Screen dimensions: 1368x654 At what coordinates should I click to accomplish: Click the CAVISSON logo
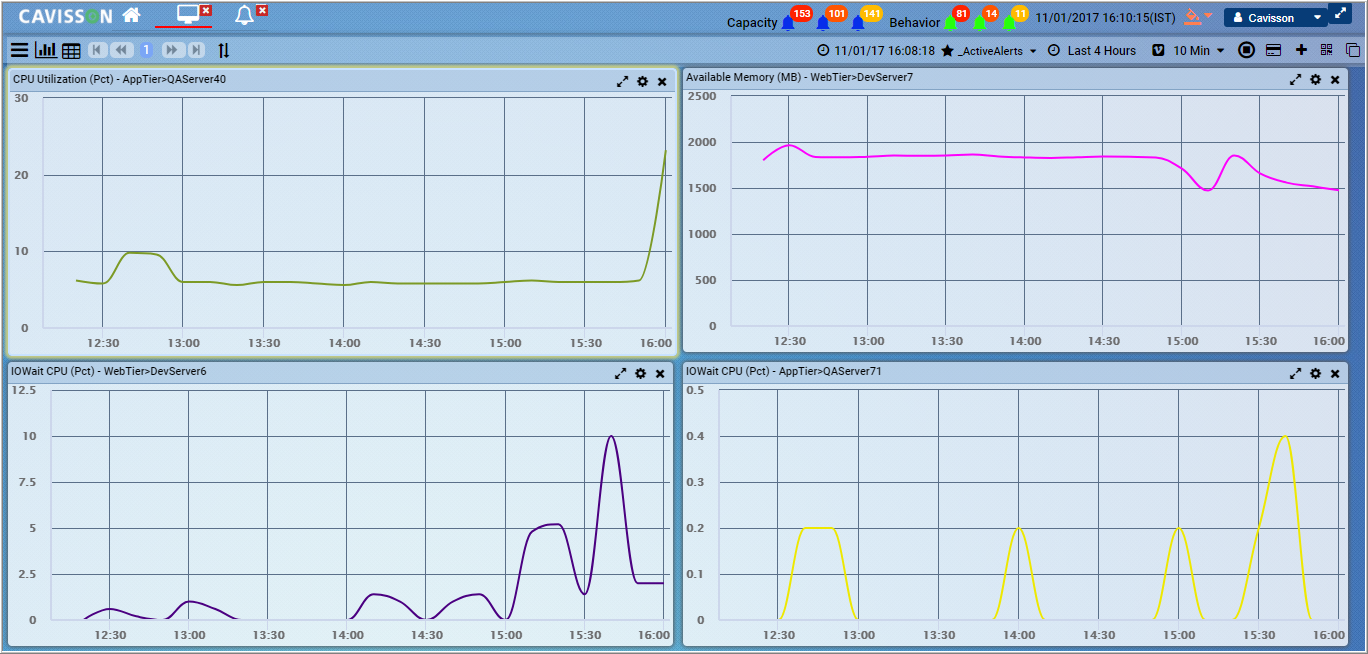(65, 16)
